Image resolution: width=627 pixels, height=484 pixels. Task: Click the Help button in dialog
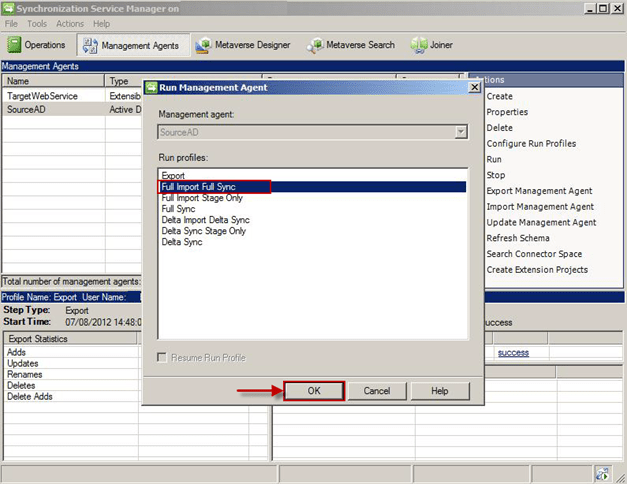coord(438,391)
